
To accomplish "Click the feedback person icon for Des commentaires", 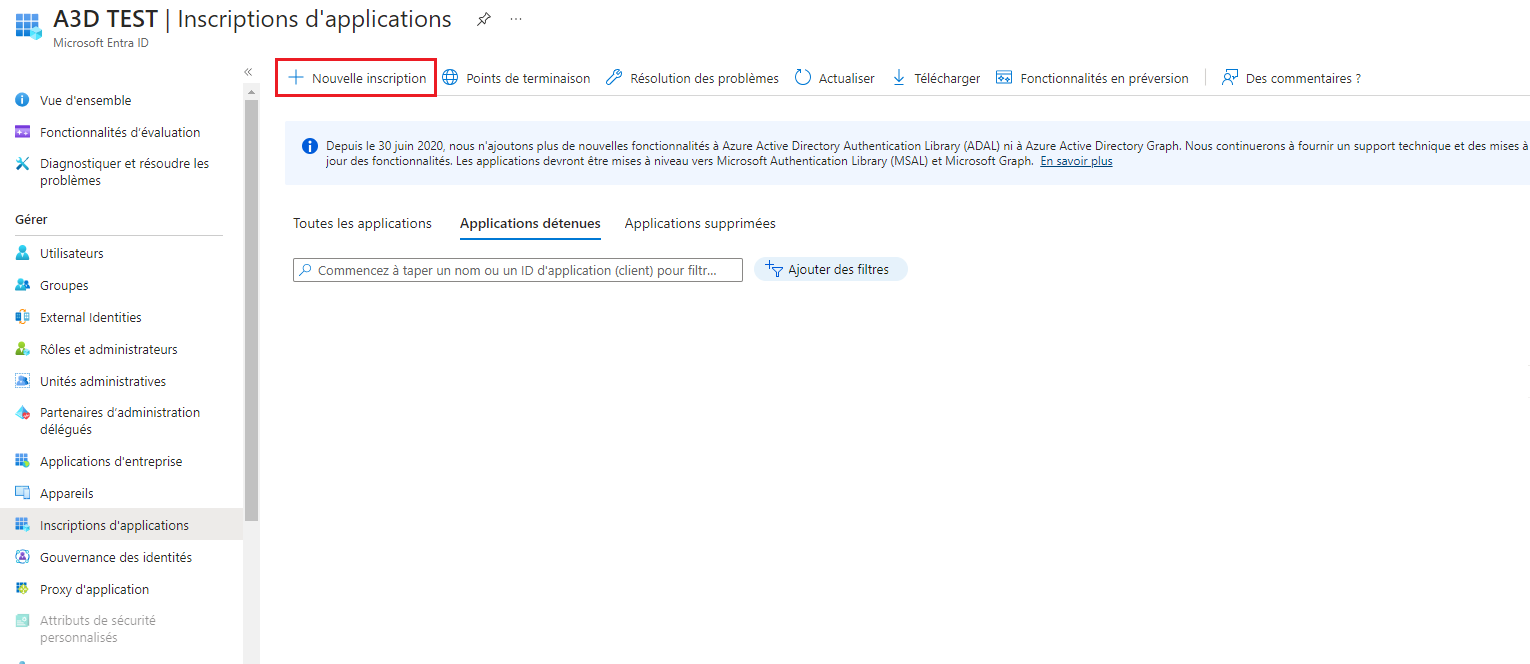I will tap(1230, 77).
